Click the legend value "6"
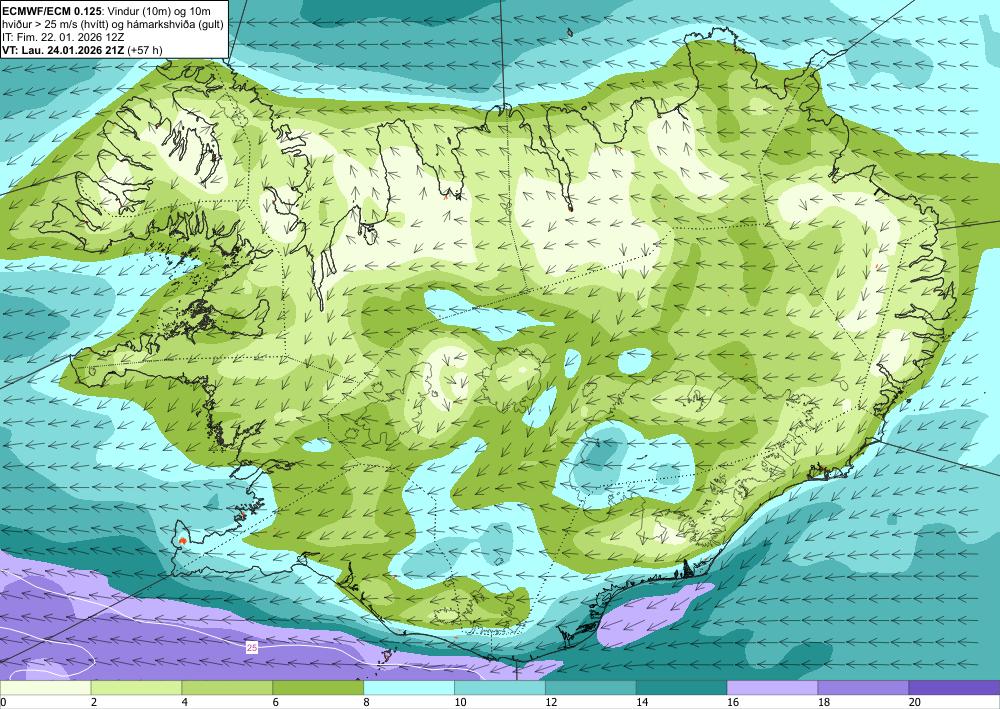This screenshot has width=1000, height=709. [276, 702]
